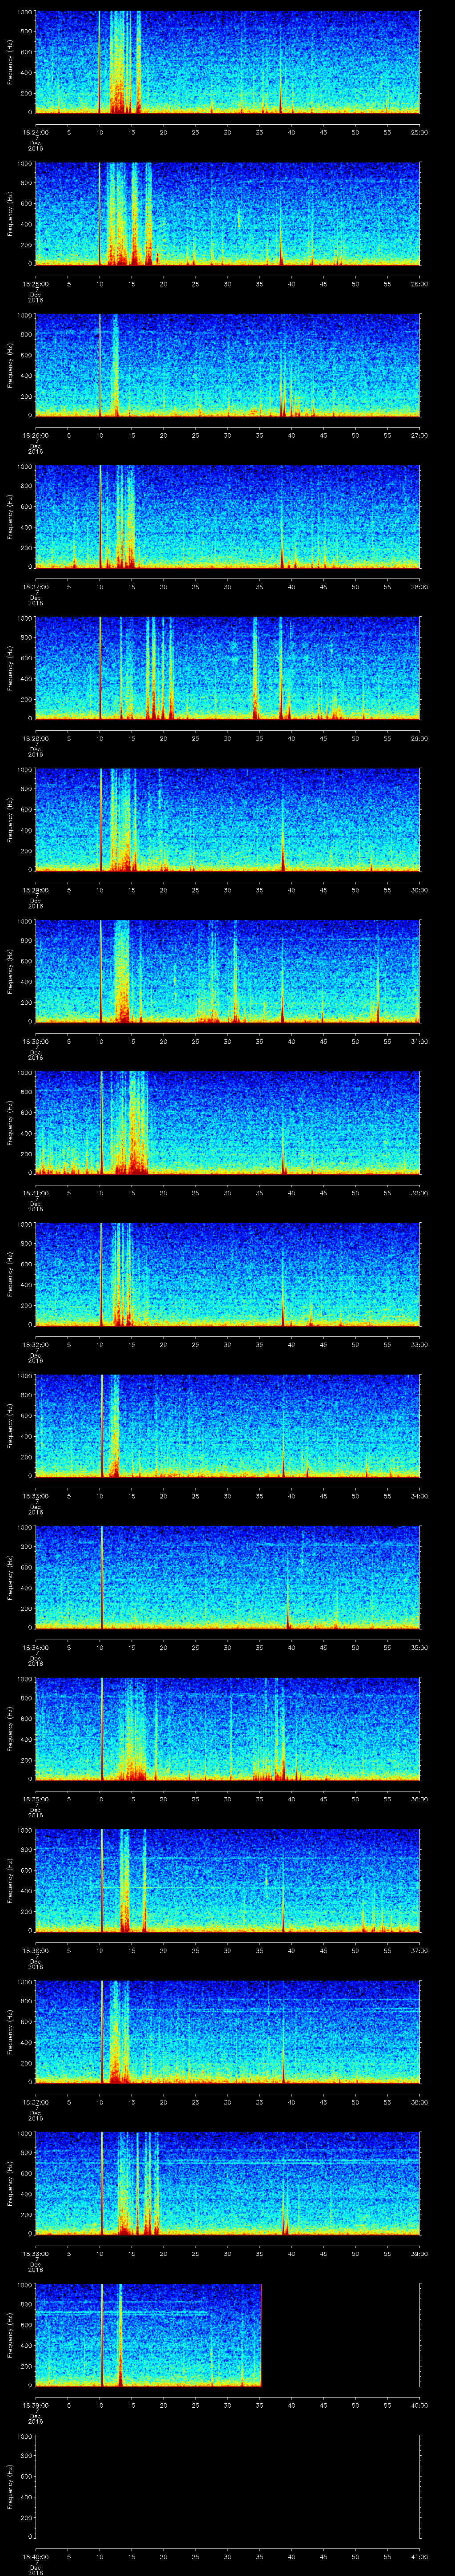
Task: Select the spectrogram plot beginning at 18:28:00
Action: pos(228,668)
